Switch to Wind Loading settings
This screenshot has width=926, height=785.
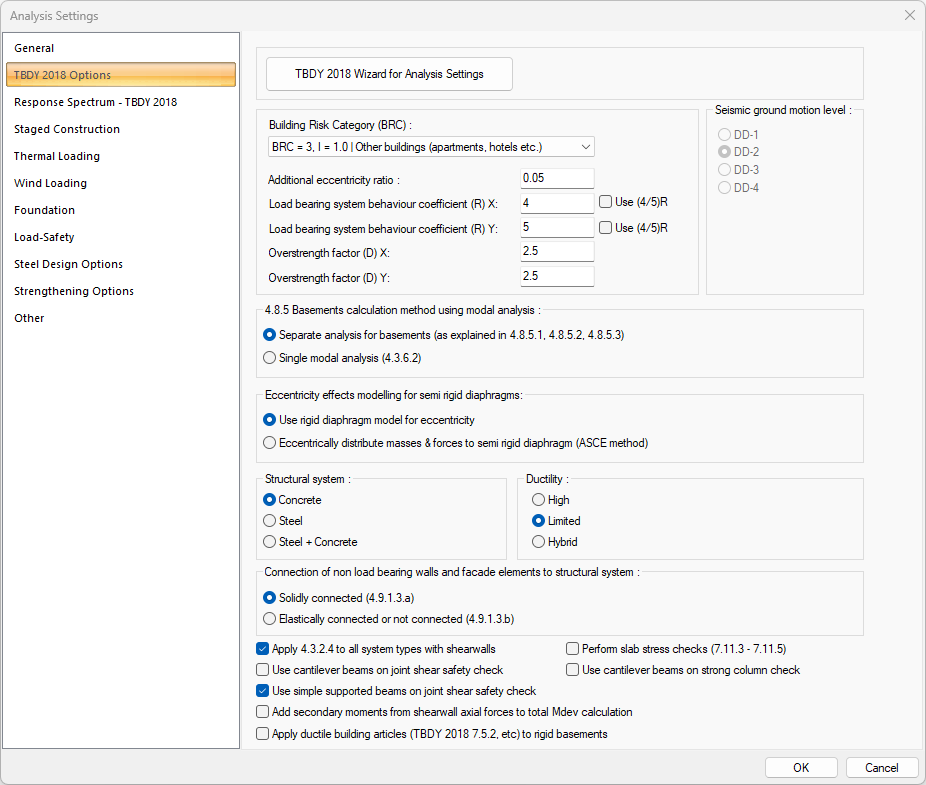click(50, 183)
